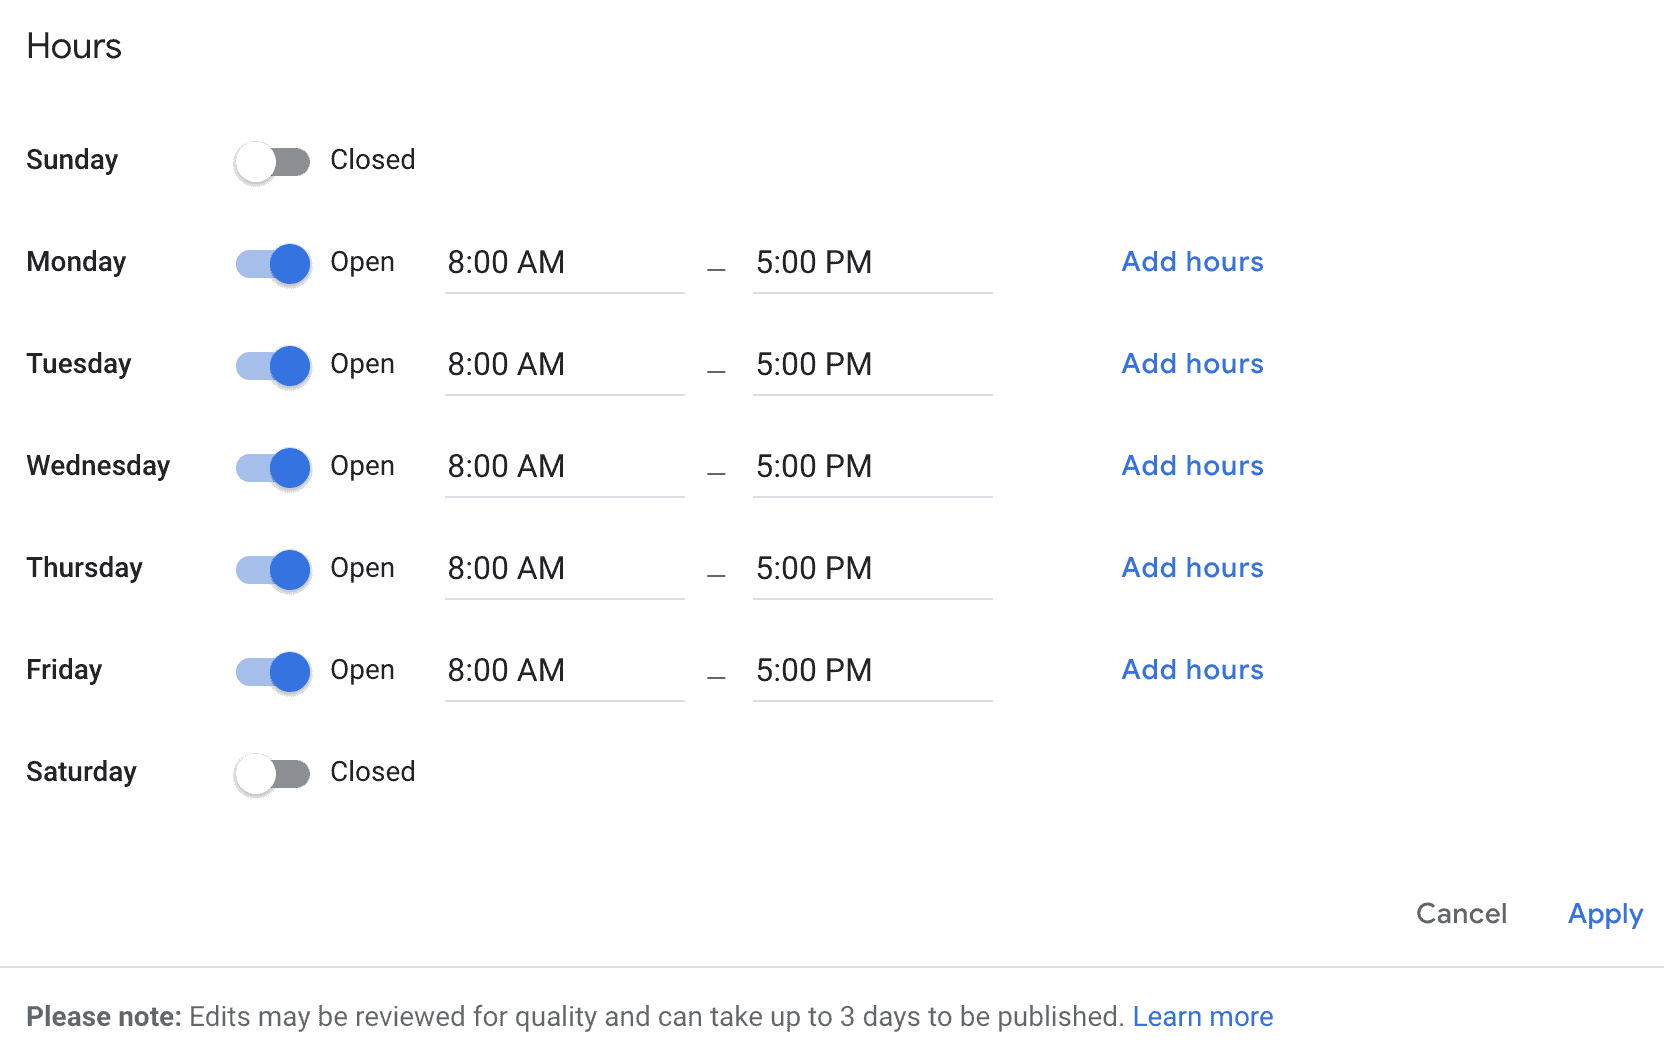1664x1046 pixels.
Task: Add a second time slot for Wednesday
Action: (x=1191, y=465)
